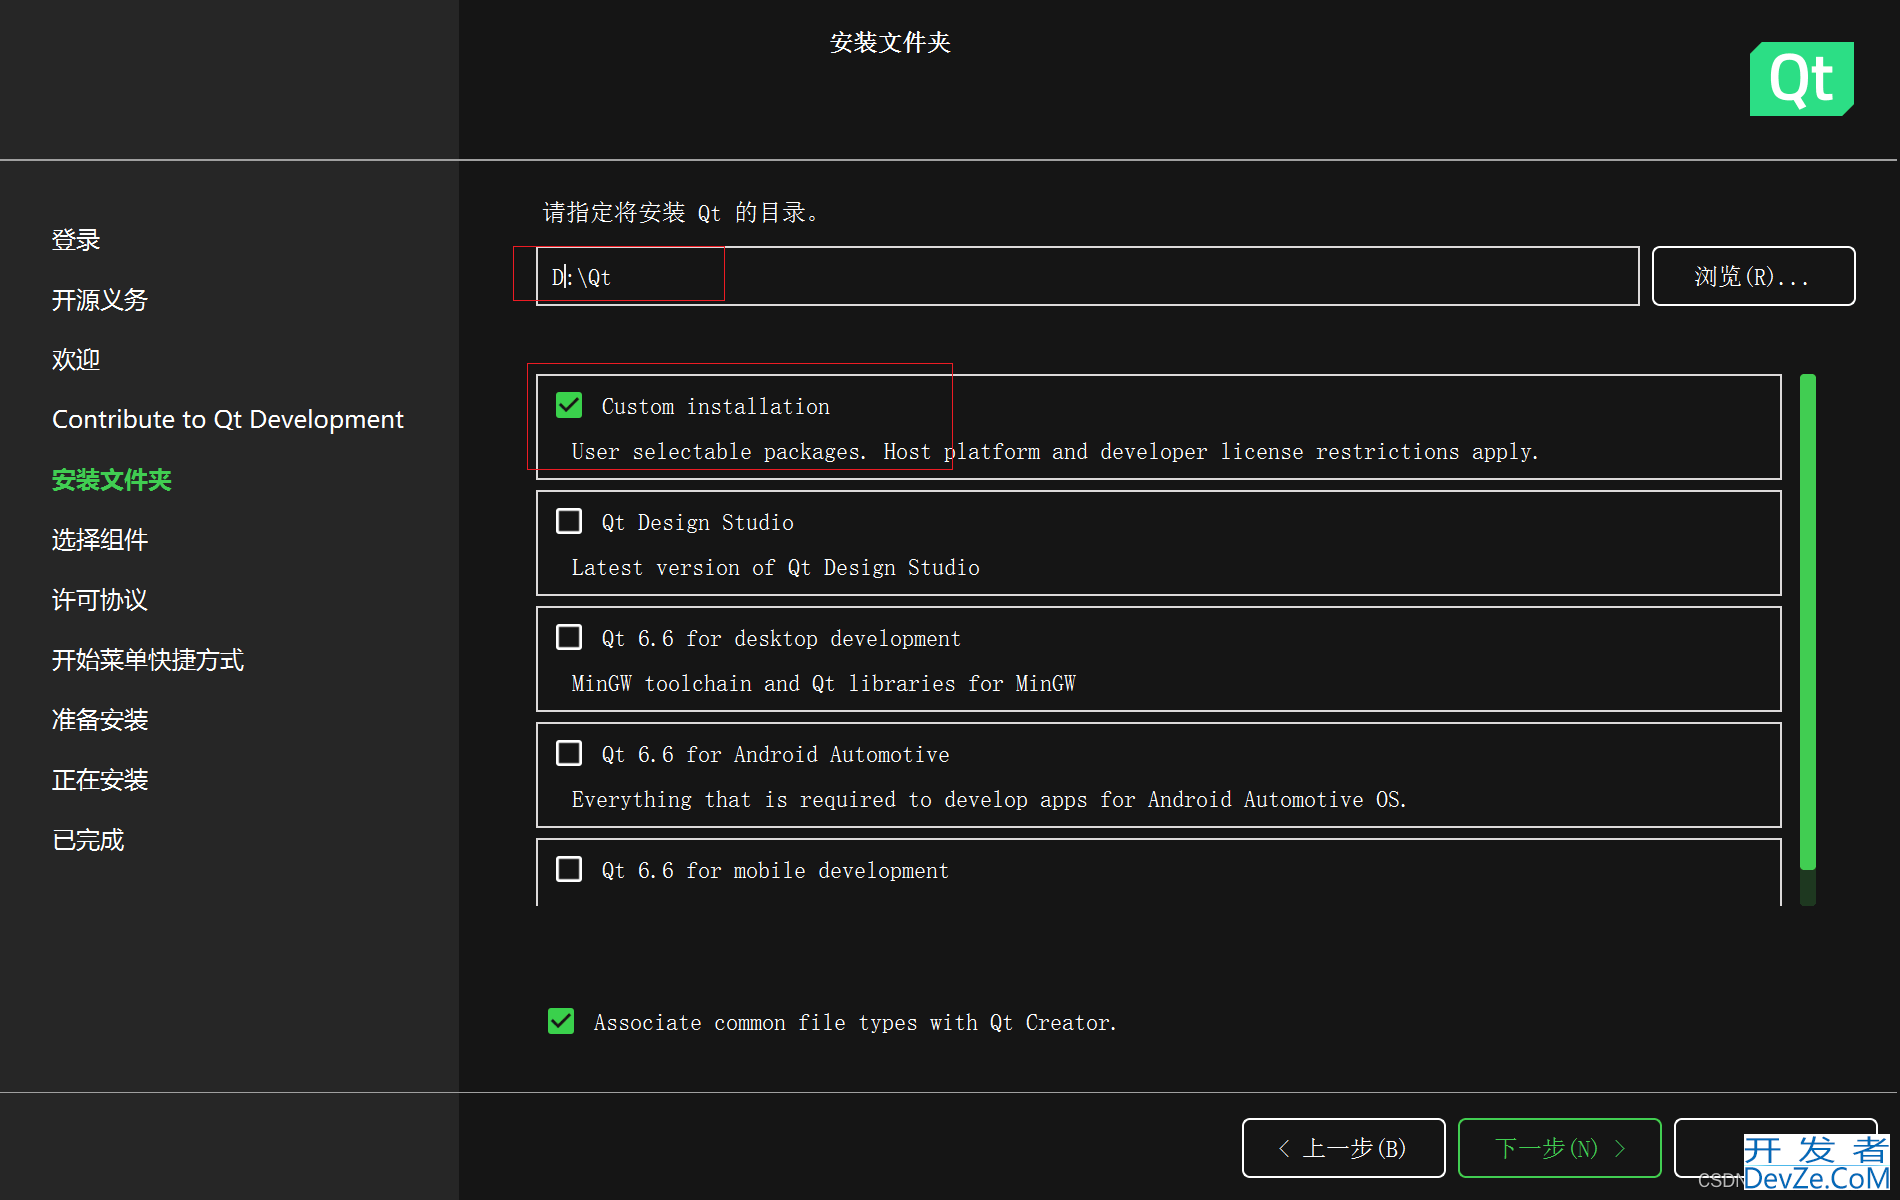Toggle the Custom installation checkbox
Image resolution: width=1900 pixels, height=1200 pixels.
[x=569, y=405]
